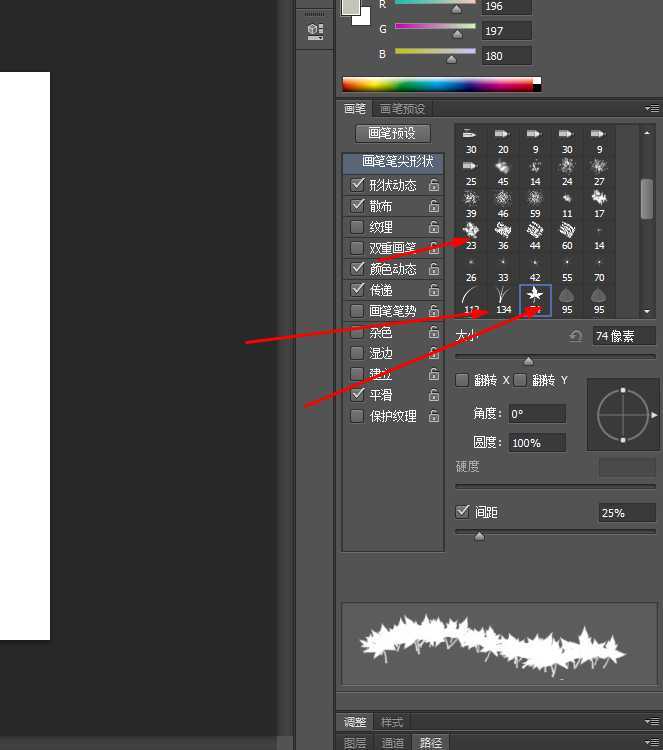
Task: Click the reset brush size icon
Action: point(576,336)
